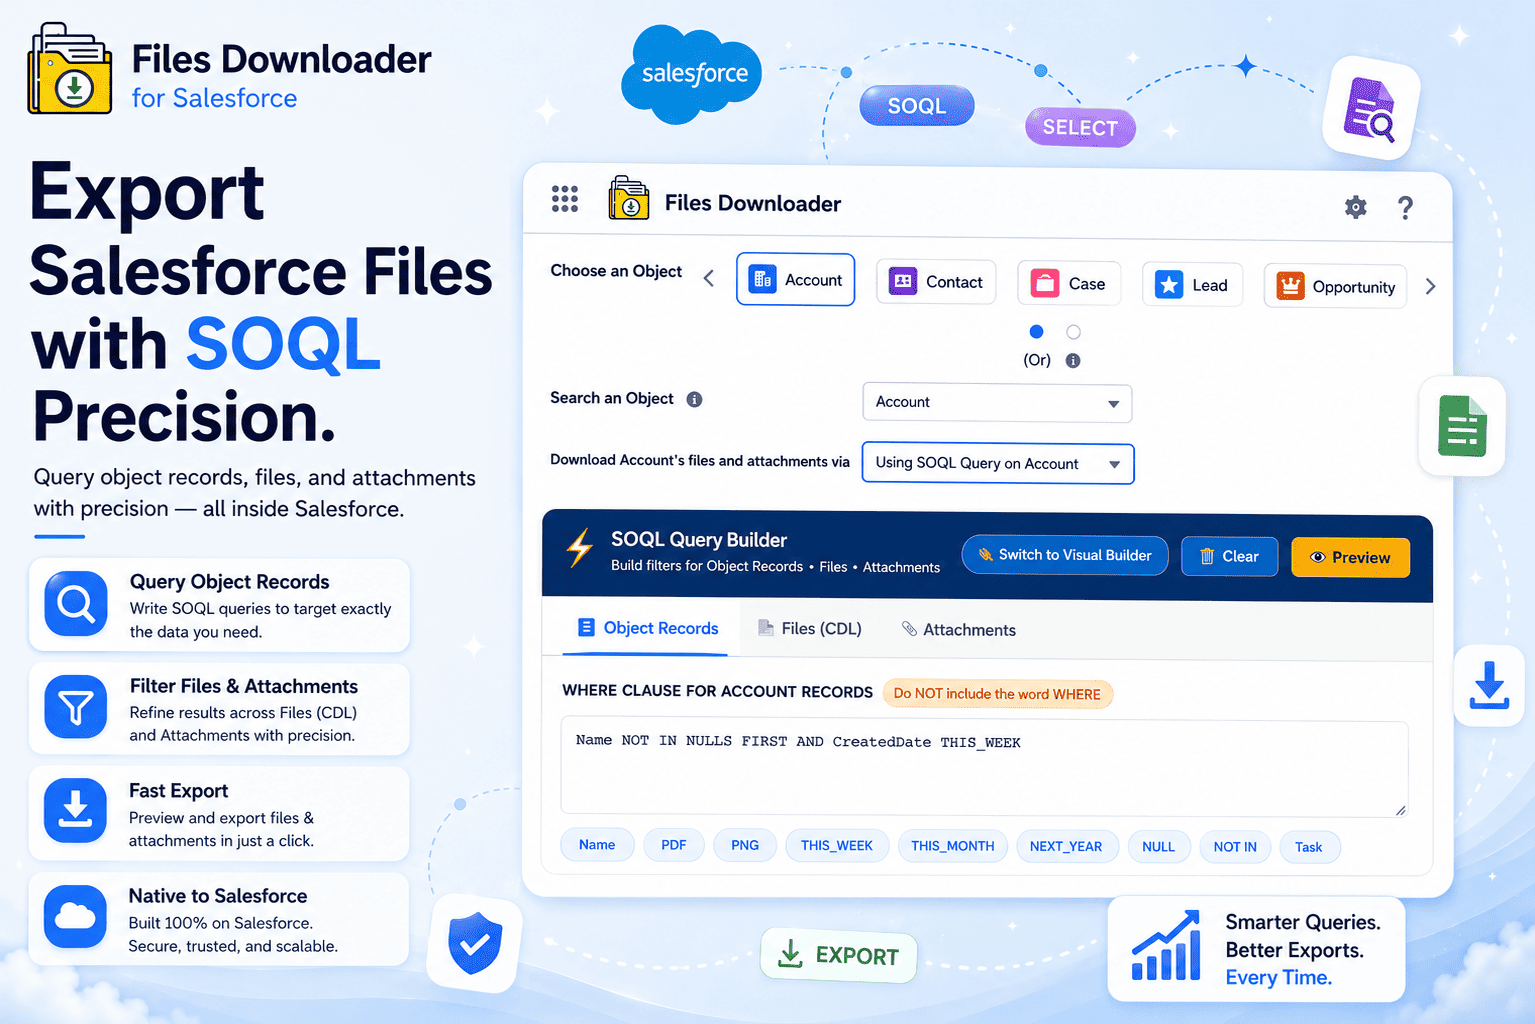Viewport: 1535px width, 1024px height.
Task: Click the Files Downloader folder icon in header
Action: (x=629, y=198)
